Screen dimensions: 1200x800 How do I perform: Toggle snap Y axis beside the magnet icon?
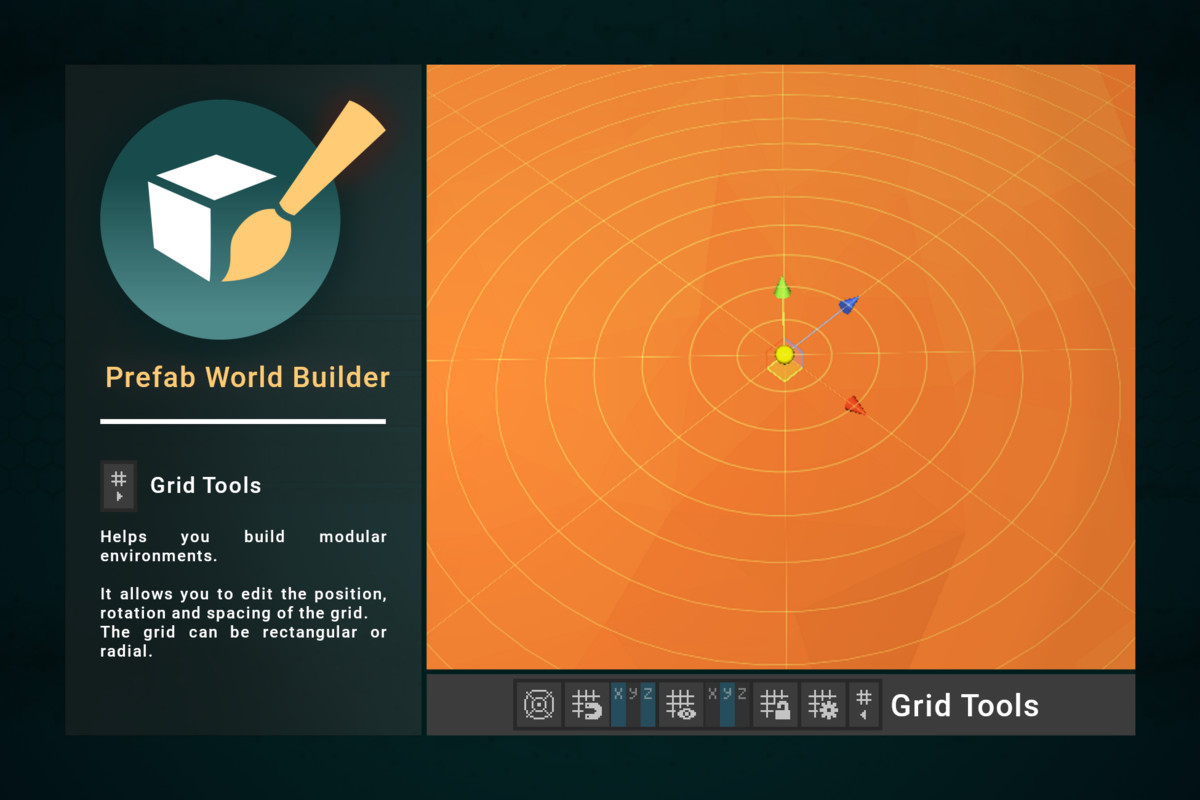633,705
